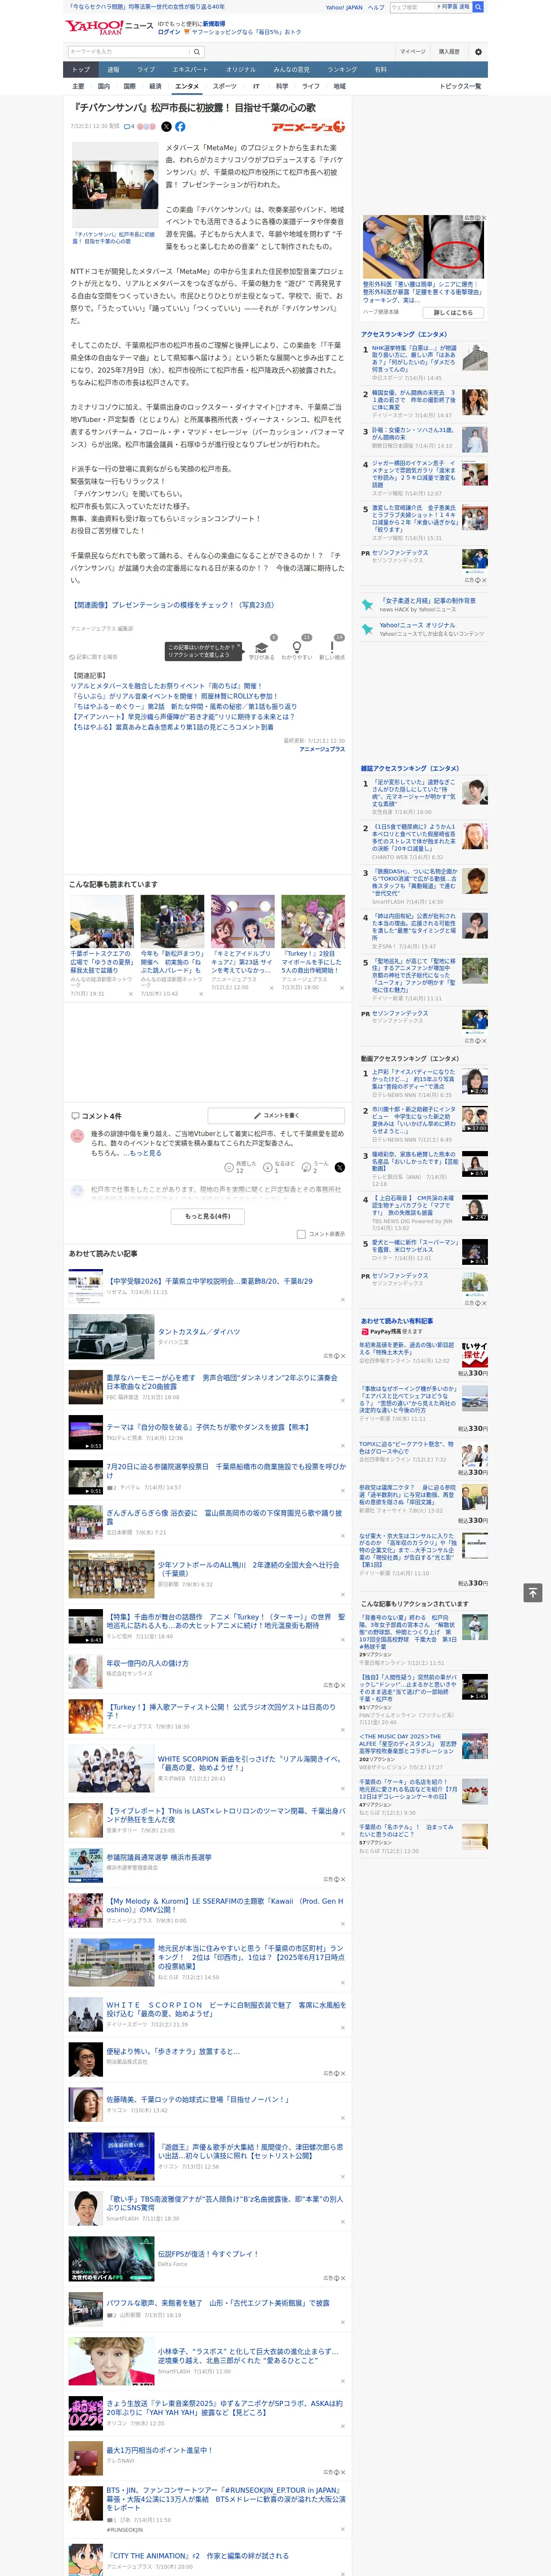551x2576 pixels.
Task: Click the なるほど reaction on first comment
Action: (279, 1167)
